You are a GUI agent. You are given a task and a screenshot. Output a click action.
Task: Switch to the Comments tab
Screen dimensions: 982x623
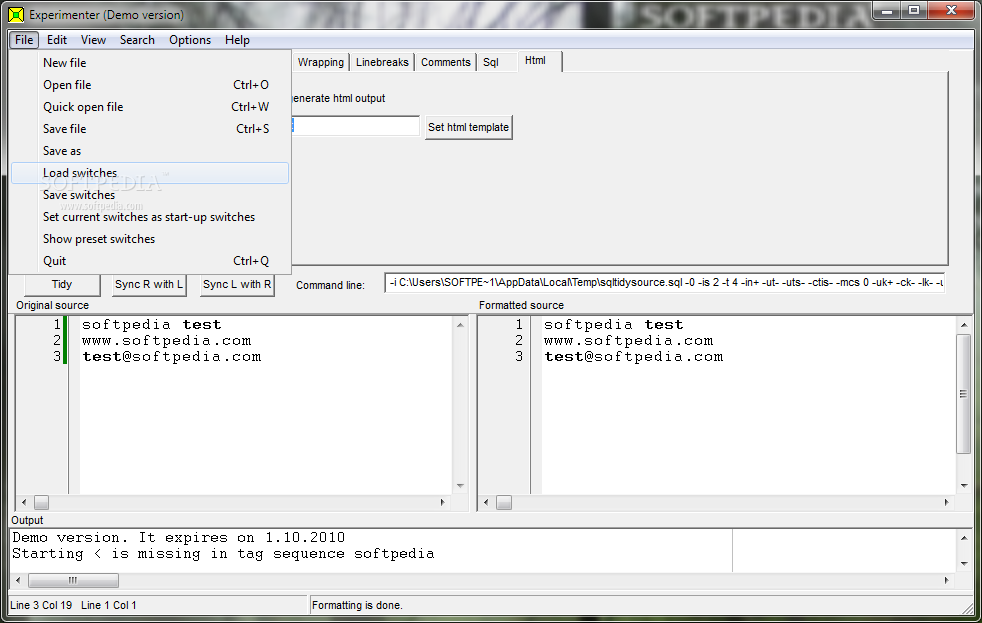click(x=445, y=62)
